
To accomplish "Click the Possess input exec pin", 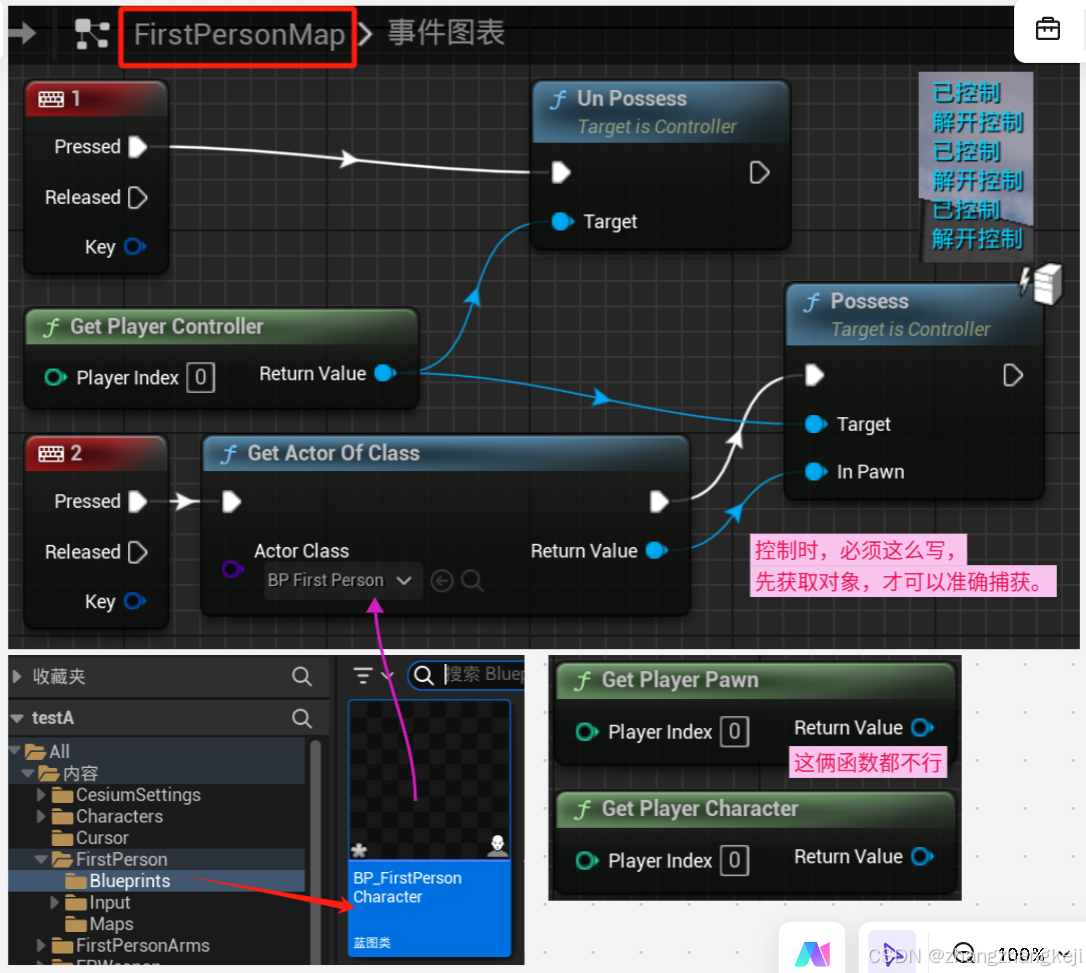I will point(814,375).
